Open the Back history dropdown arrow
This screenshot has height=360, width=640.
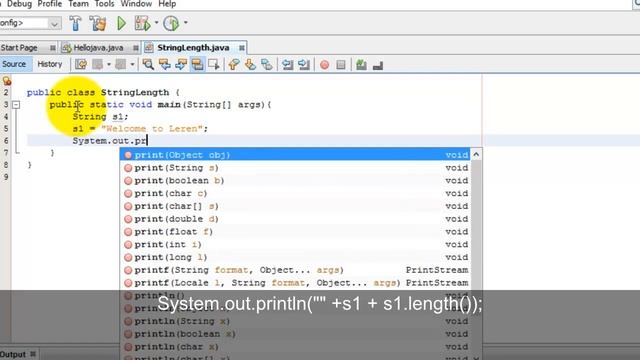(109, 64)
